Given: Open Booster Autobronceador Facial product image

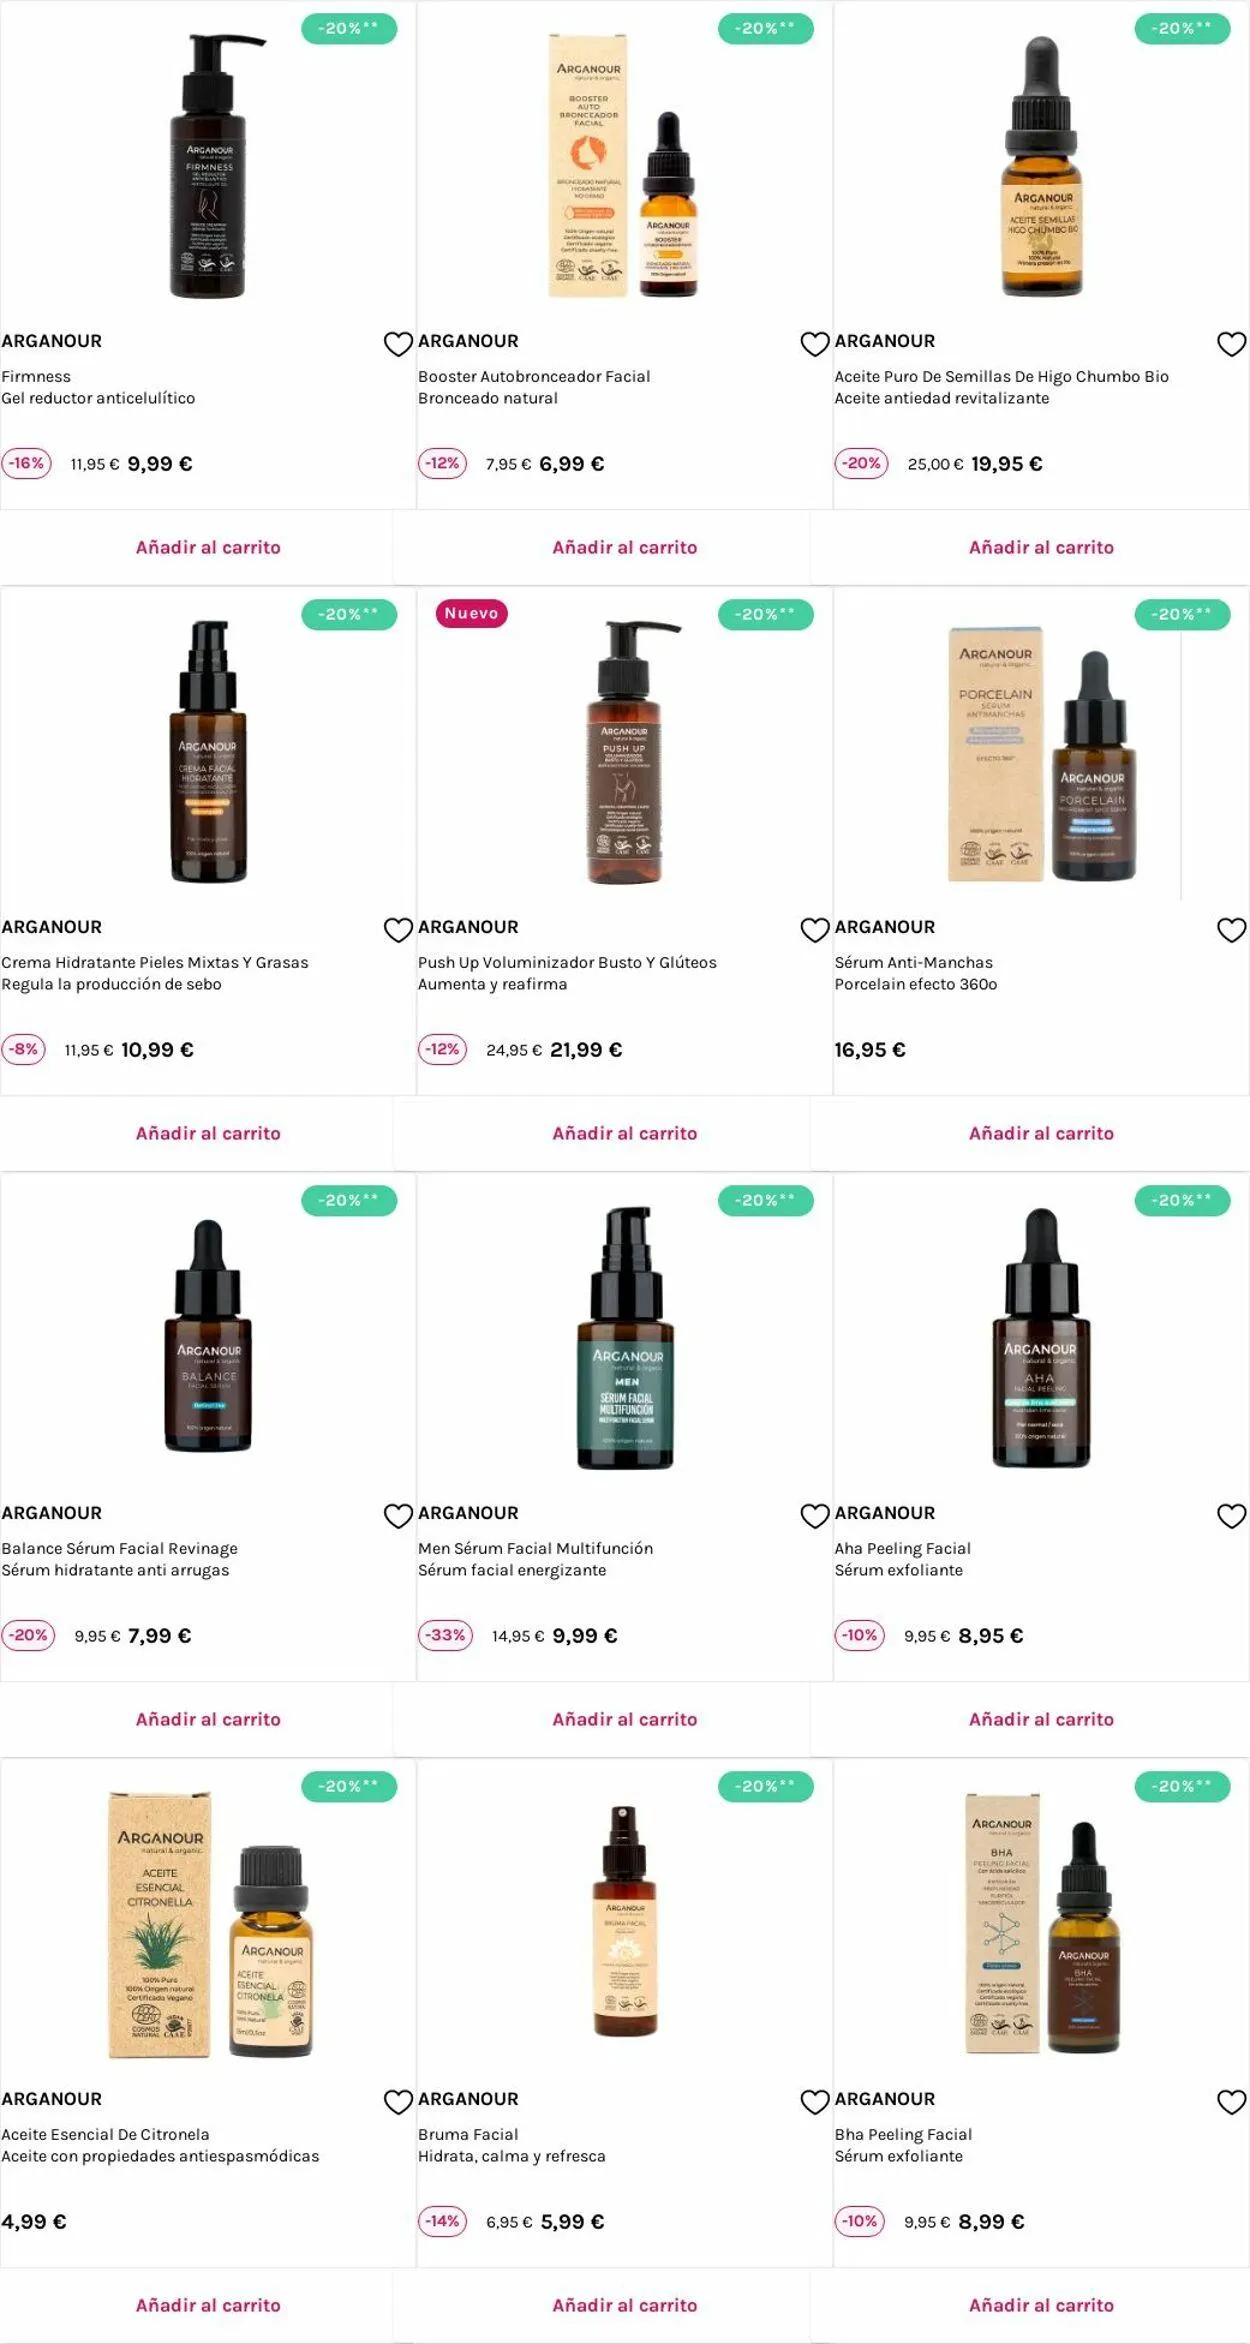Looking at the screenshot, I should 624,165.
